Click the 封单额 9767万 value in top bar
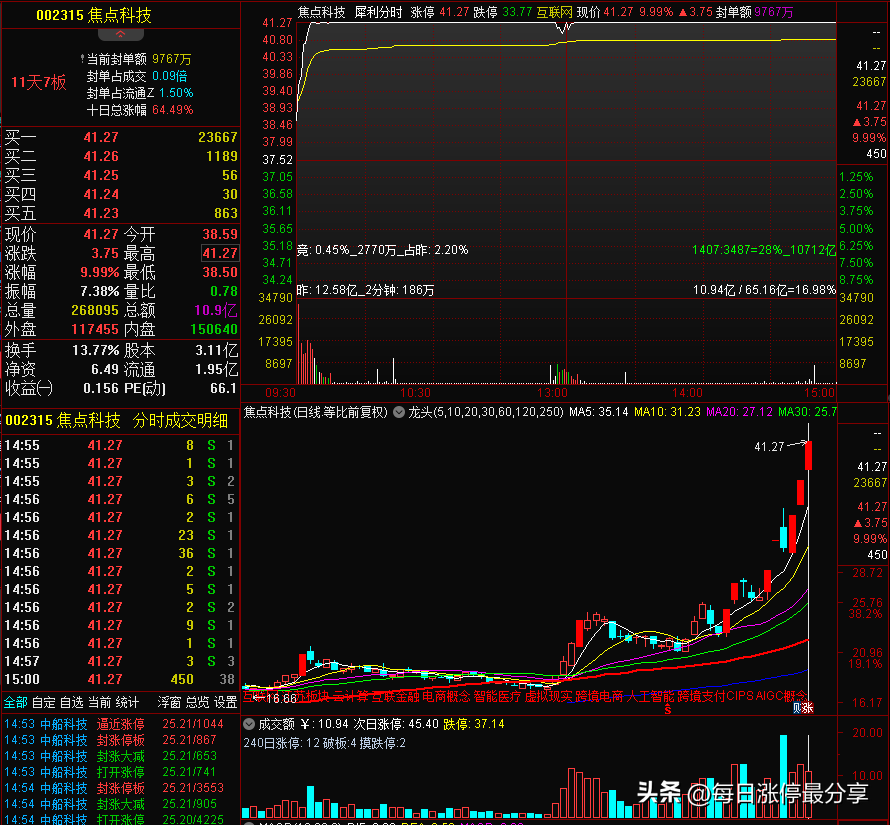Screen dimensions: 890x825 [x=755, y=12]
